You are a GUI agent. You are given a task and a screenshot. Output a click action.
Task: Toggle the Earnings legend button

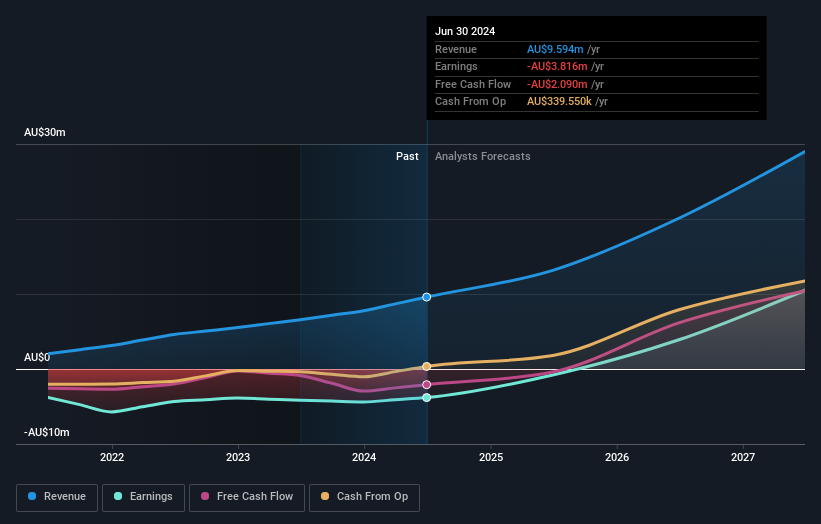click(143, 497)
